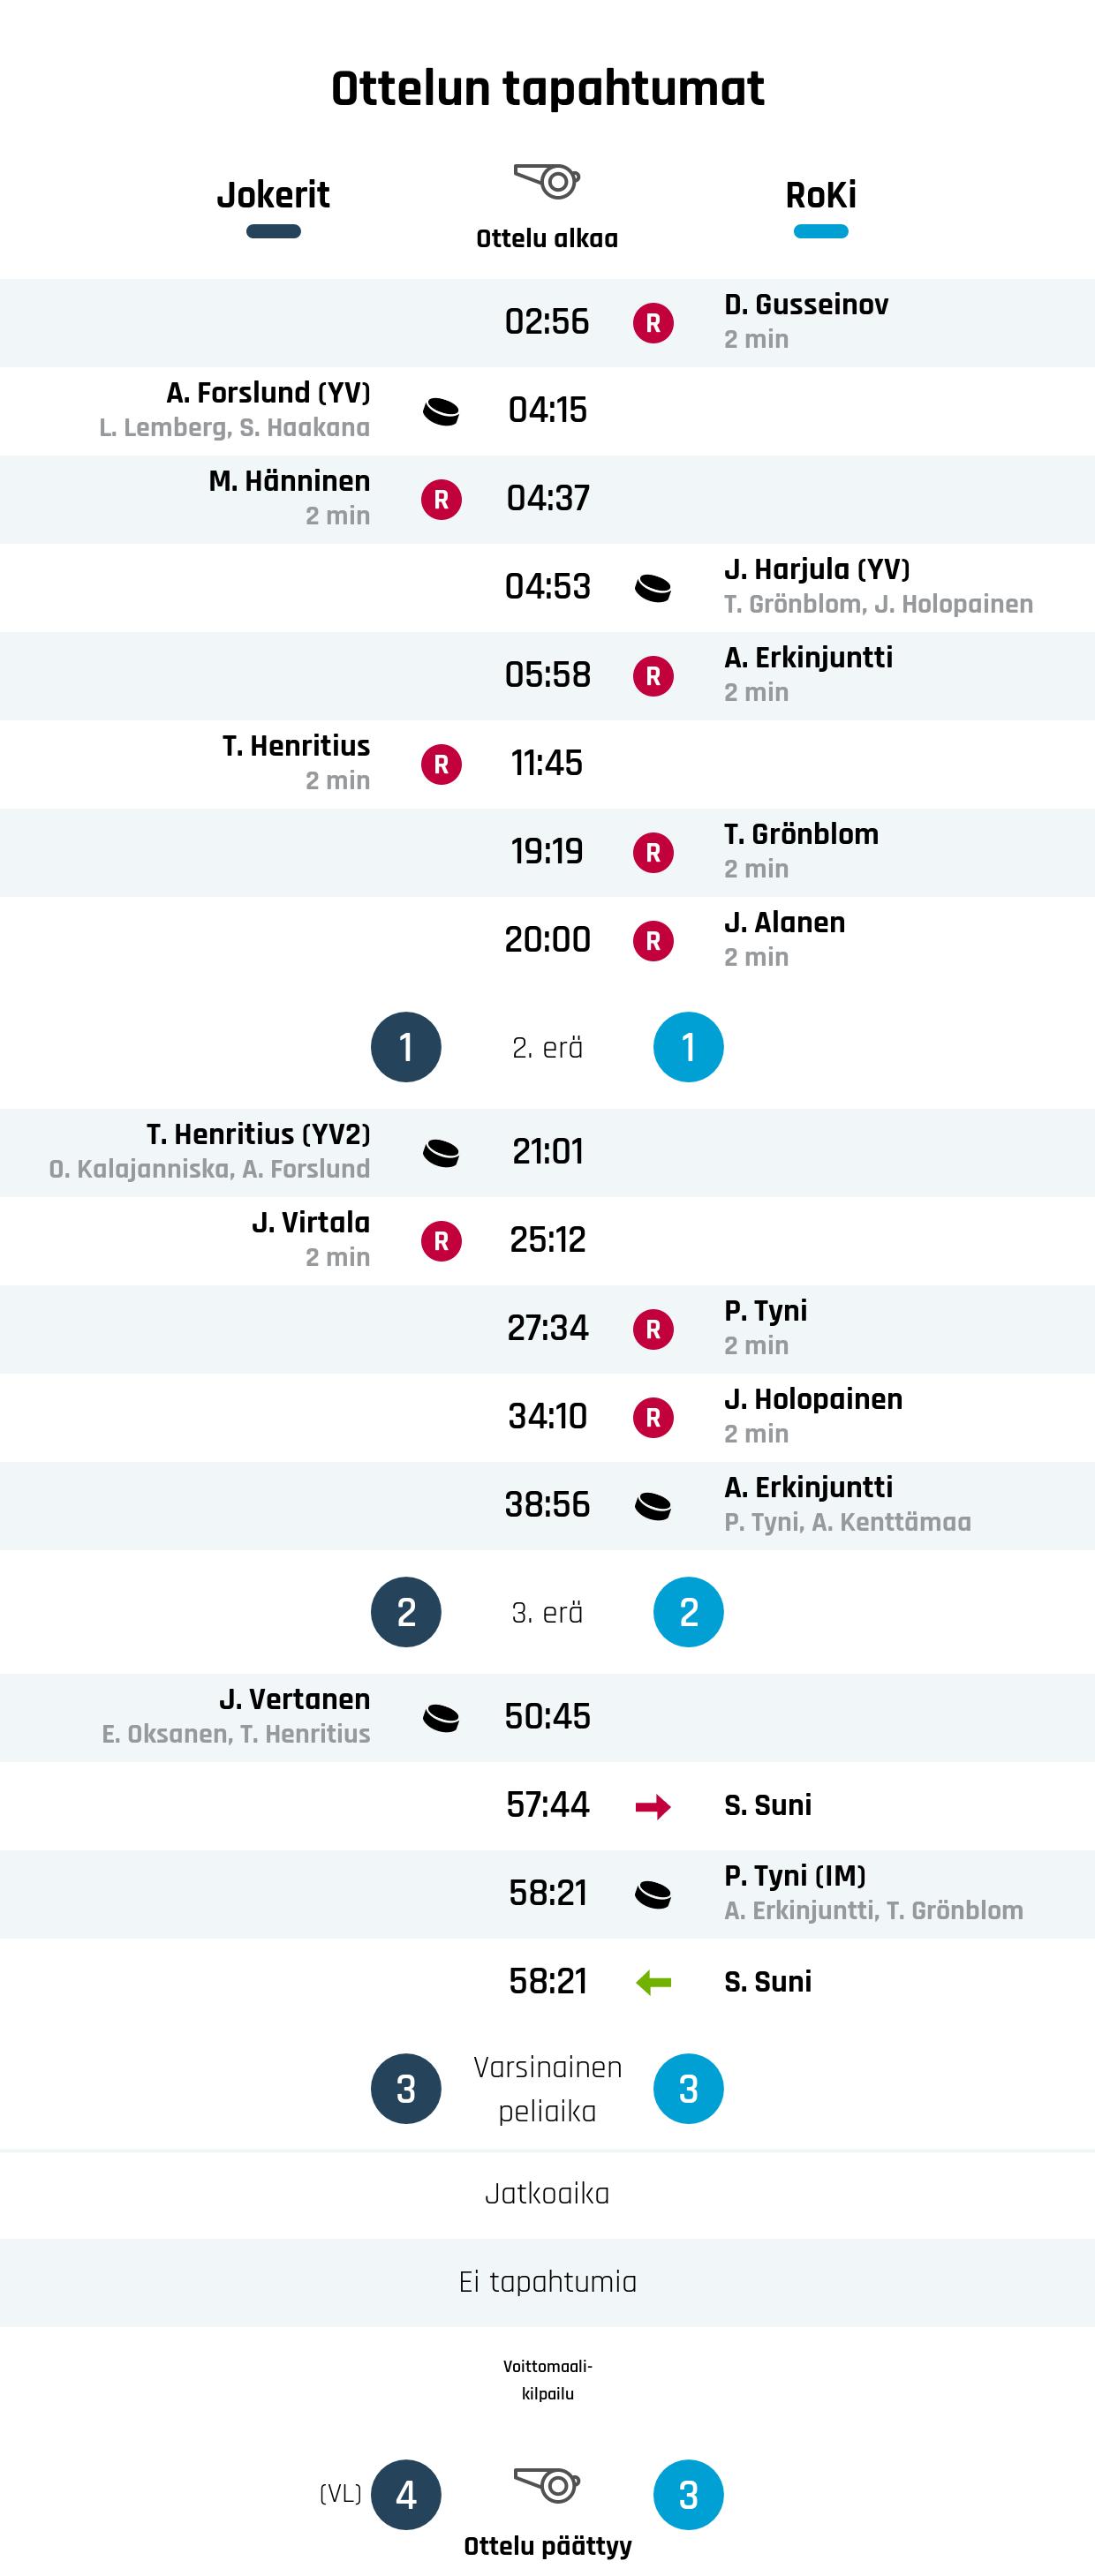Click player name A. Forslund (YV)
The image size is (1095, 2576).
tap(268, 393)
